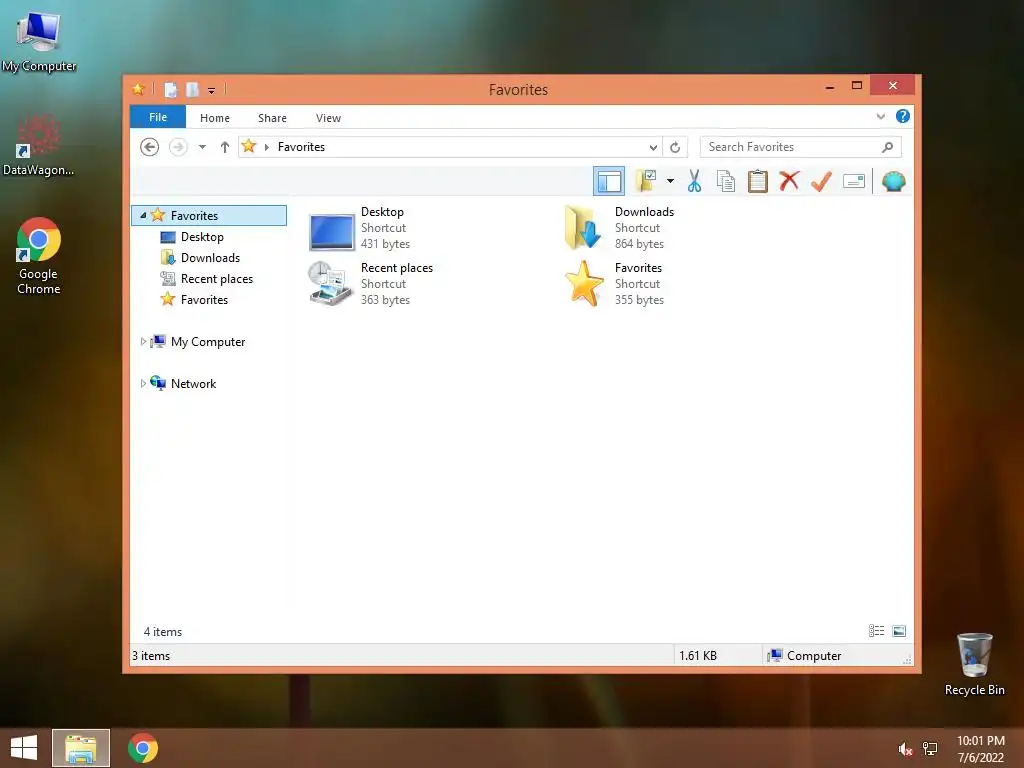Open My Computer desktop icon

pyautogui.click(x=39, y=41)
